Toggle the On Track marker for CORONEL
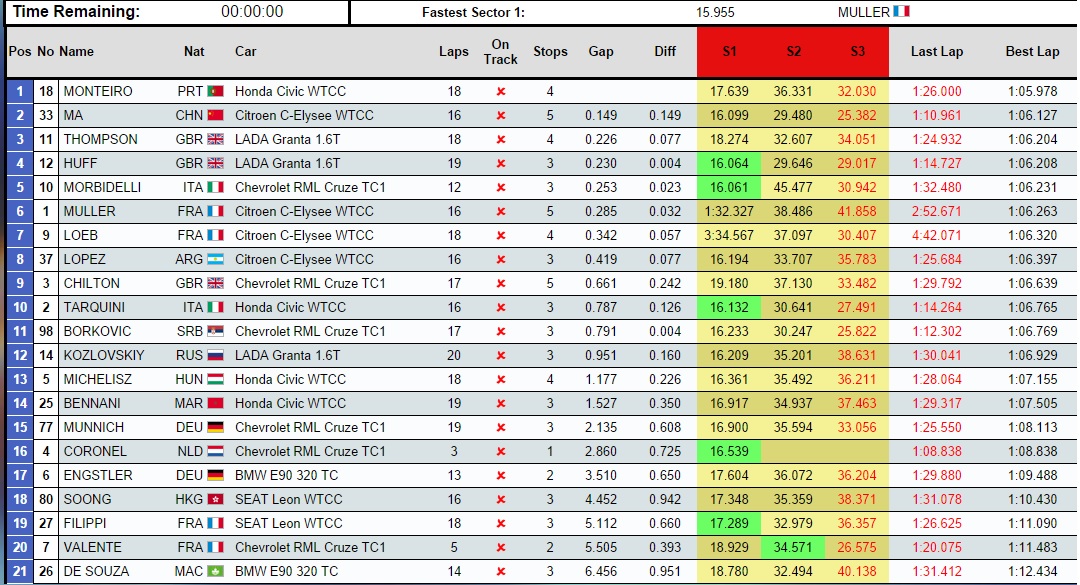This screenshot has height=585, width=1080. [500, 453]
